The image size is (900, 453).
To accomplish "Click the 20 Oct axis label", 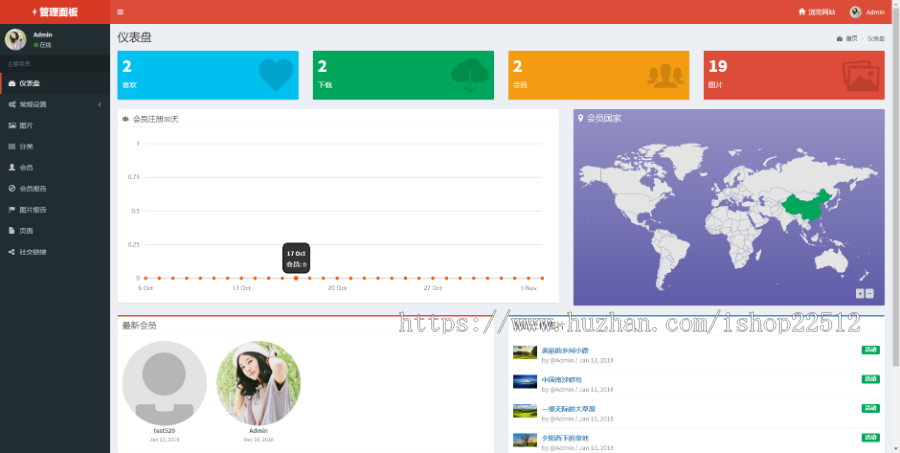I will (337, 288).
